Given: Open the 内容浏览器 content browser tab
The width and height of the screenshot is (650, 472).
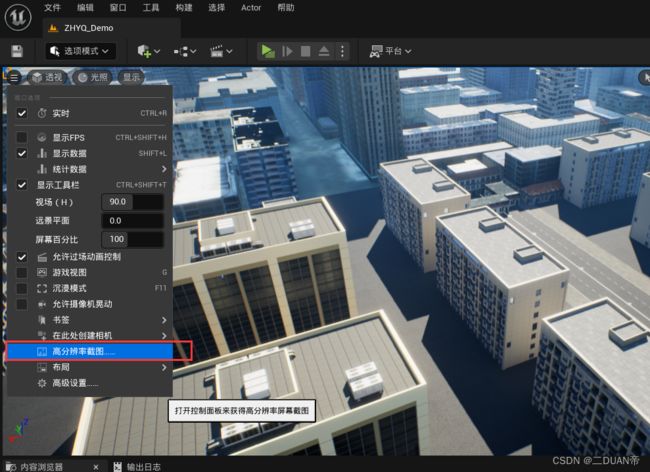Looking at the screenshot, I should coord(41,467).
